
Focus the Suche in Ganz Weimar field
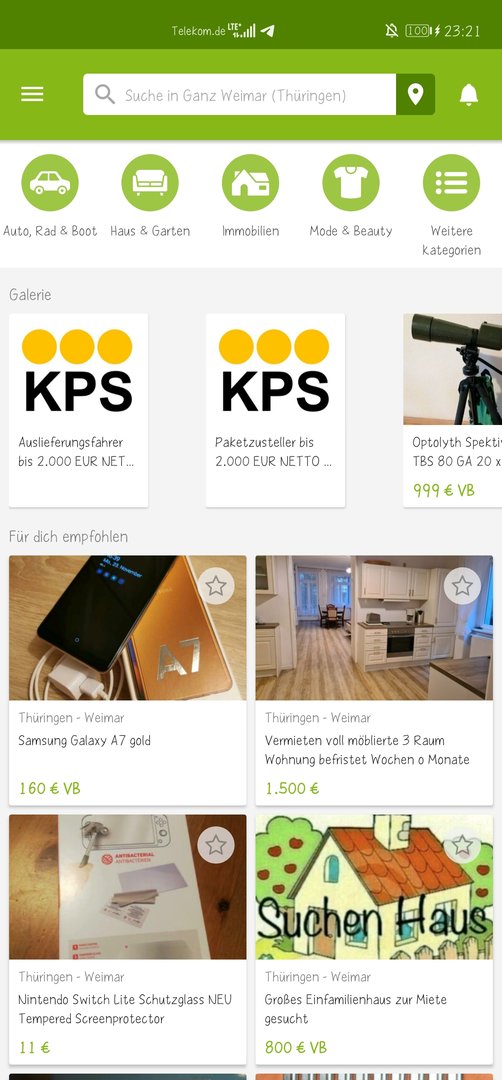point(240,94)
